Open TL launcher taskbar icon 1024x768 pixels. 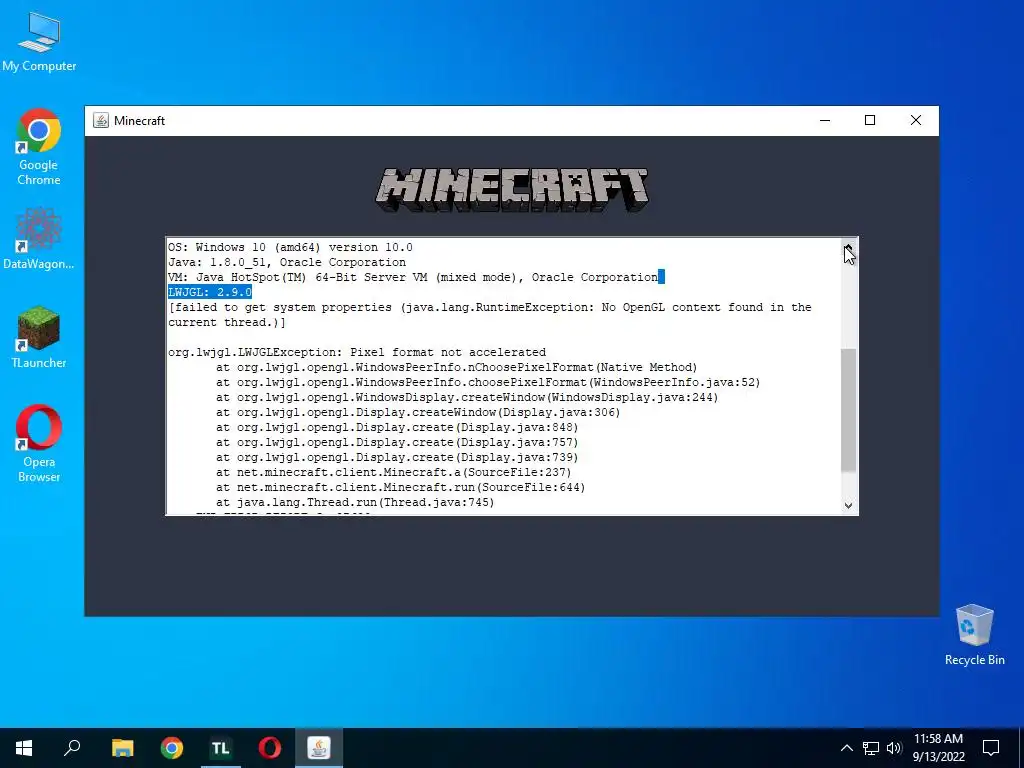[x=221, y=748]
